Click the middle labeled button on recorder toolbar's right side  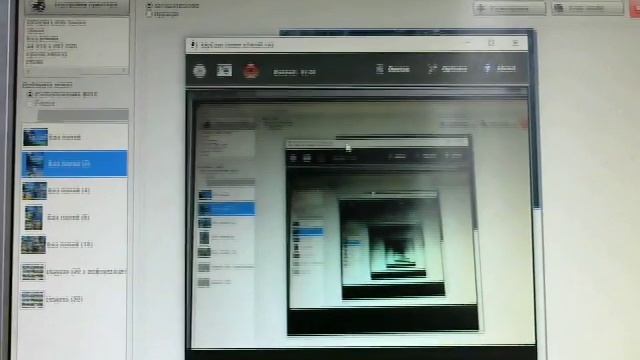(447, 69)
